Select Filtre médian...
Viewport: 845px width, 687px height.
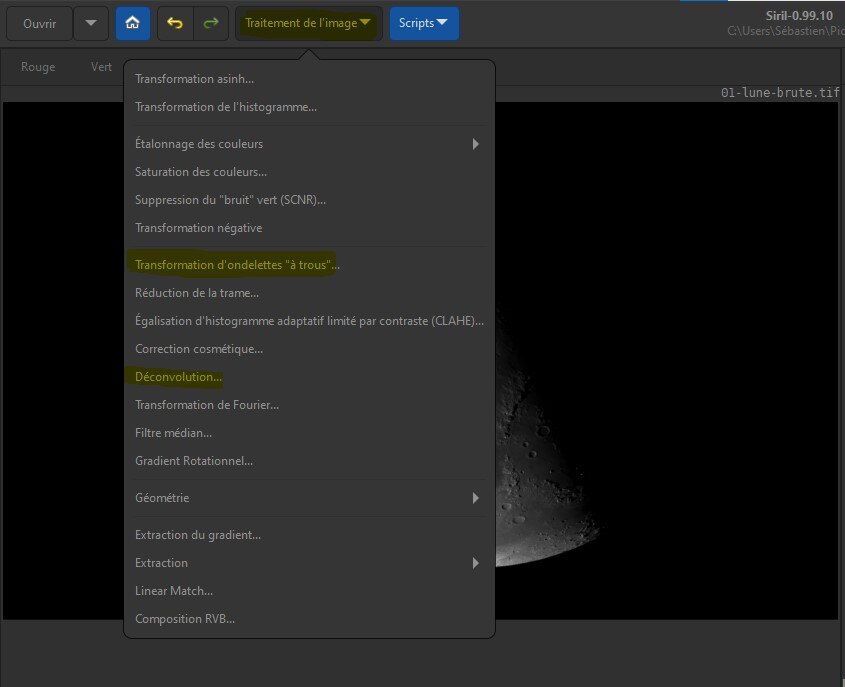(309, 433)
